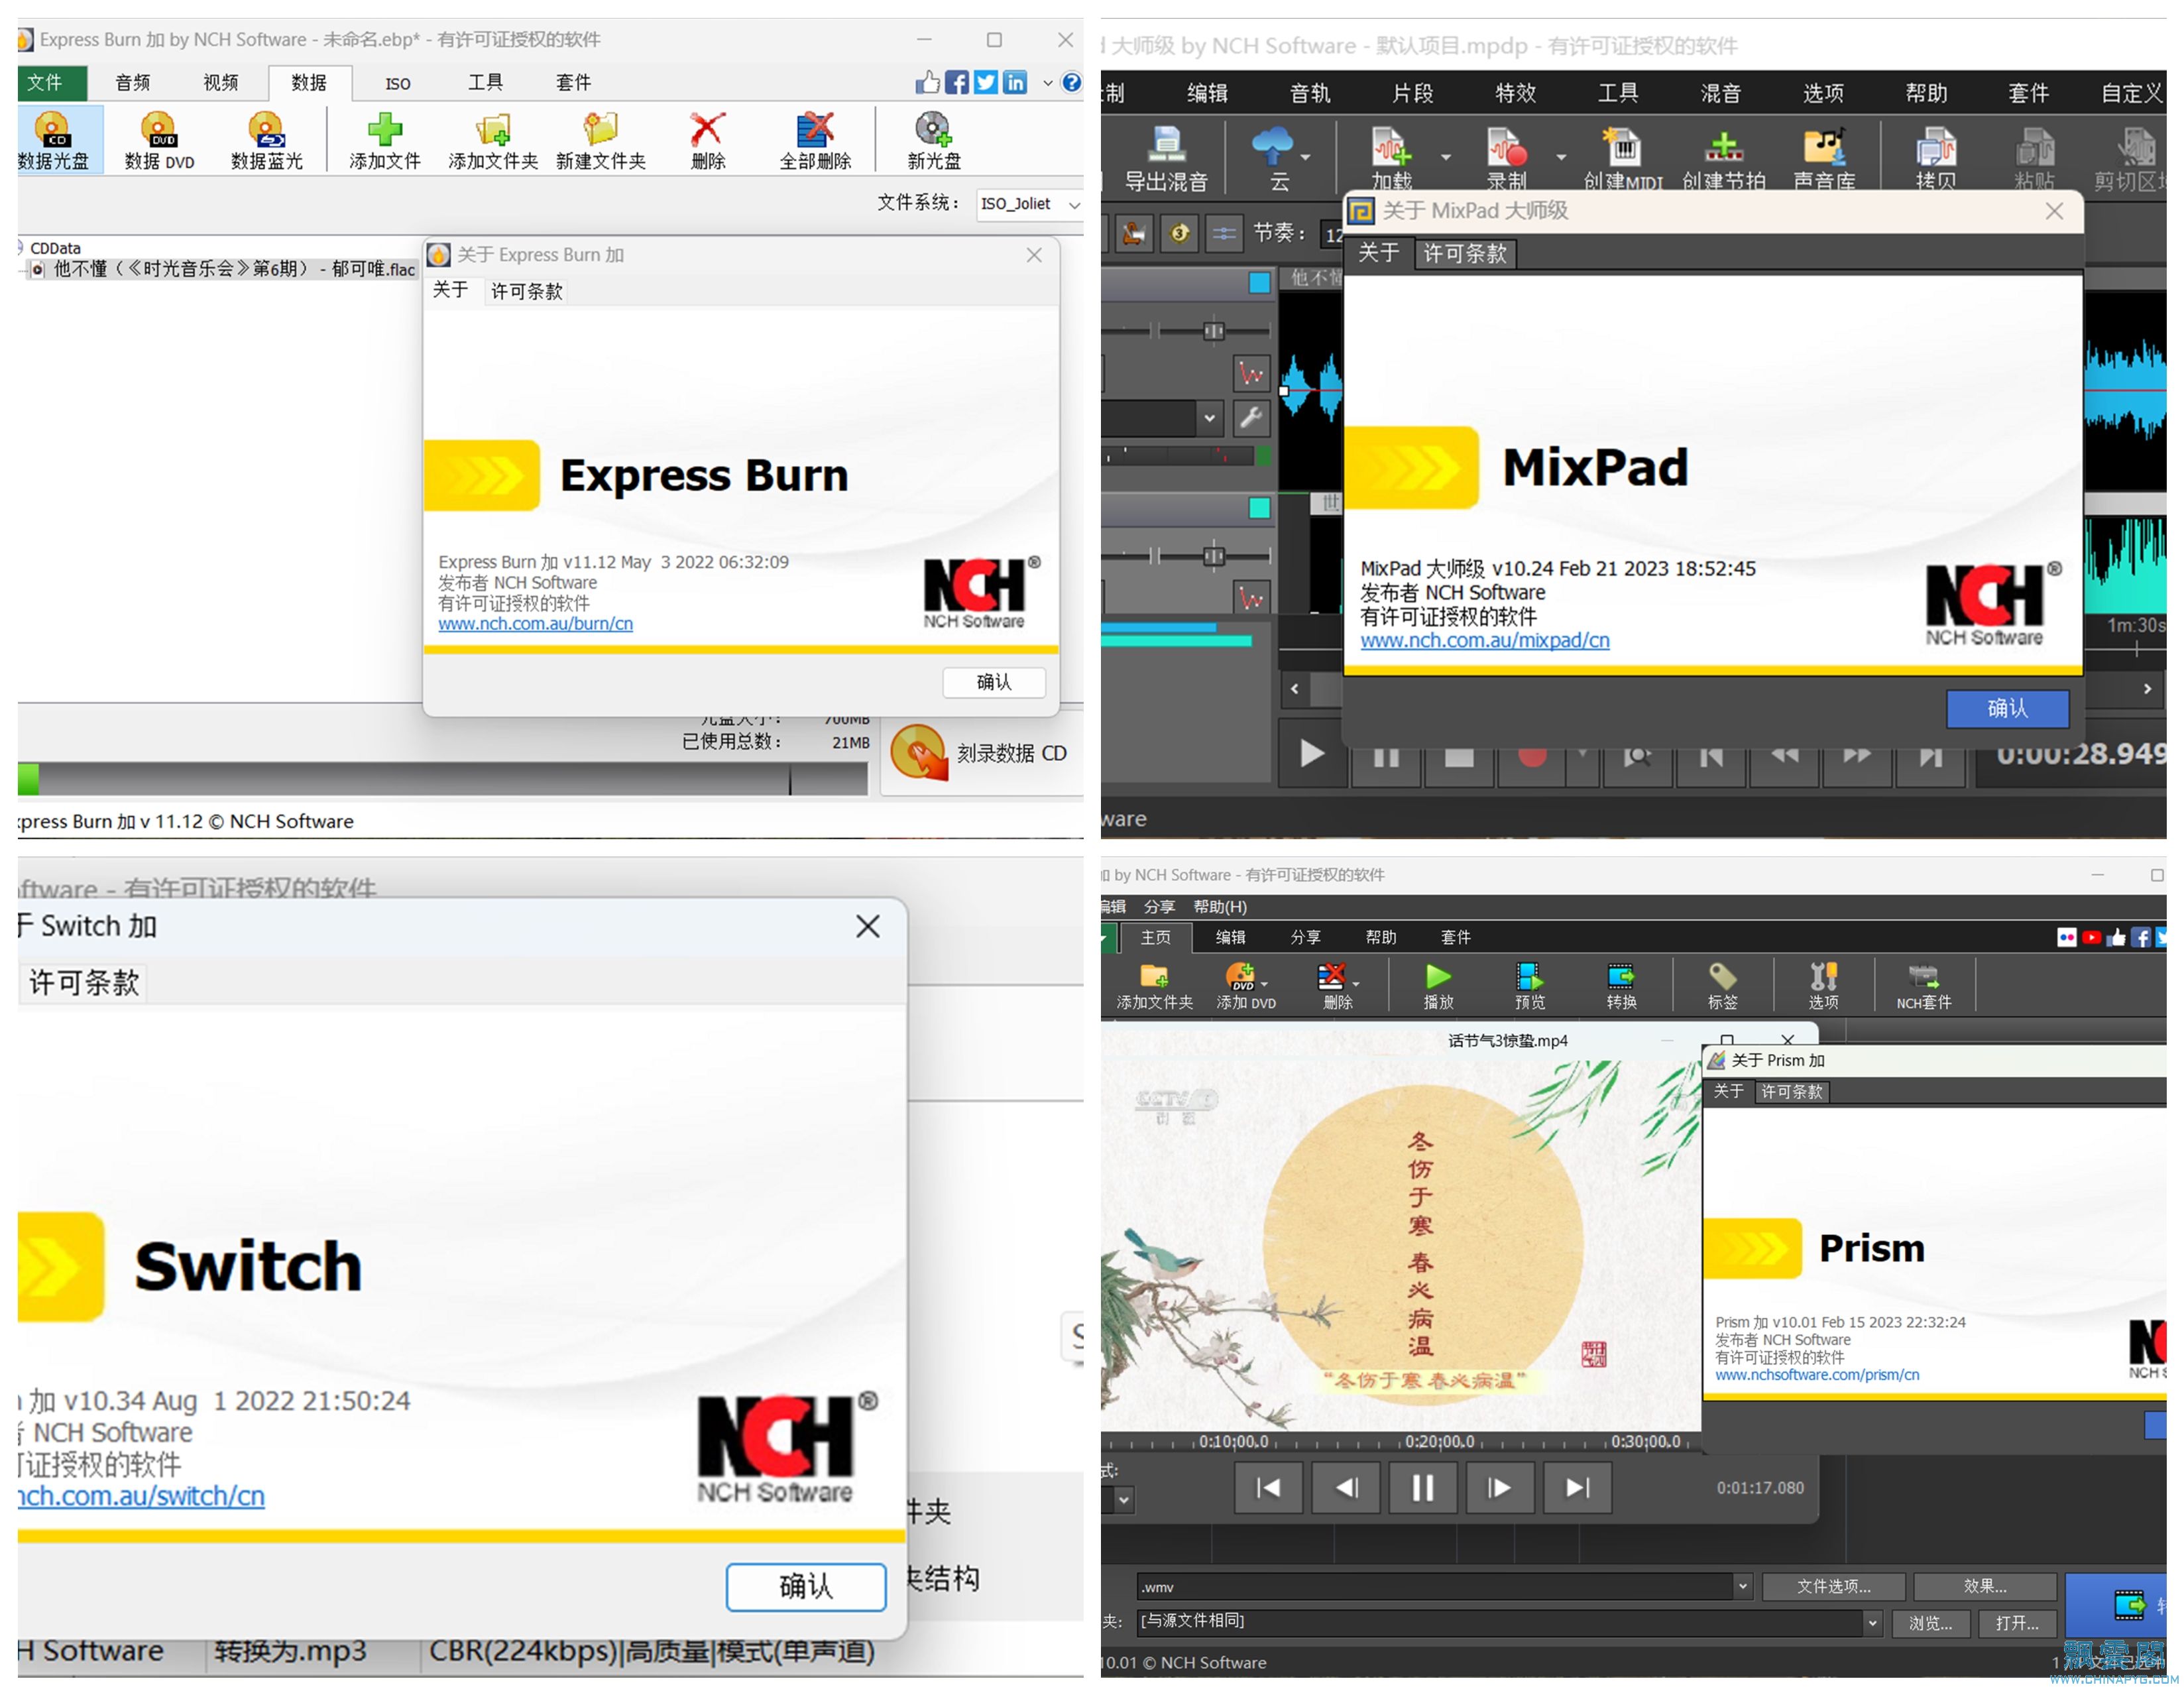
Task: Click 全部删除 icon in Express Burn
Action: [x=815, y=141]
